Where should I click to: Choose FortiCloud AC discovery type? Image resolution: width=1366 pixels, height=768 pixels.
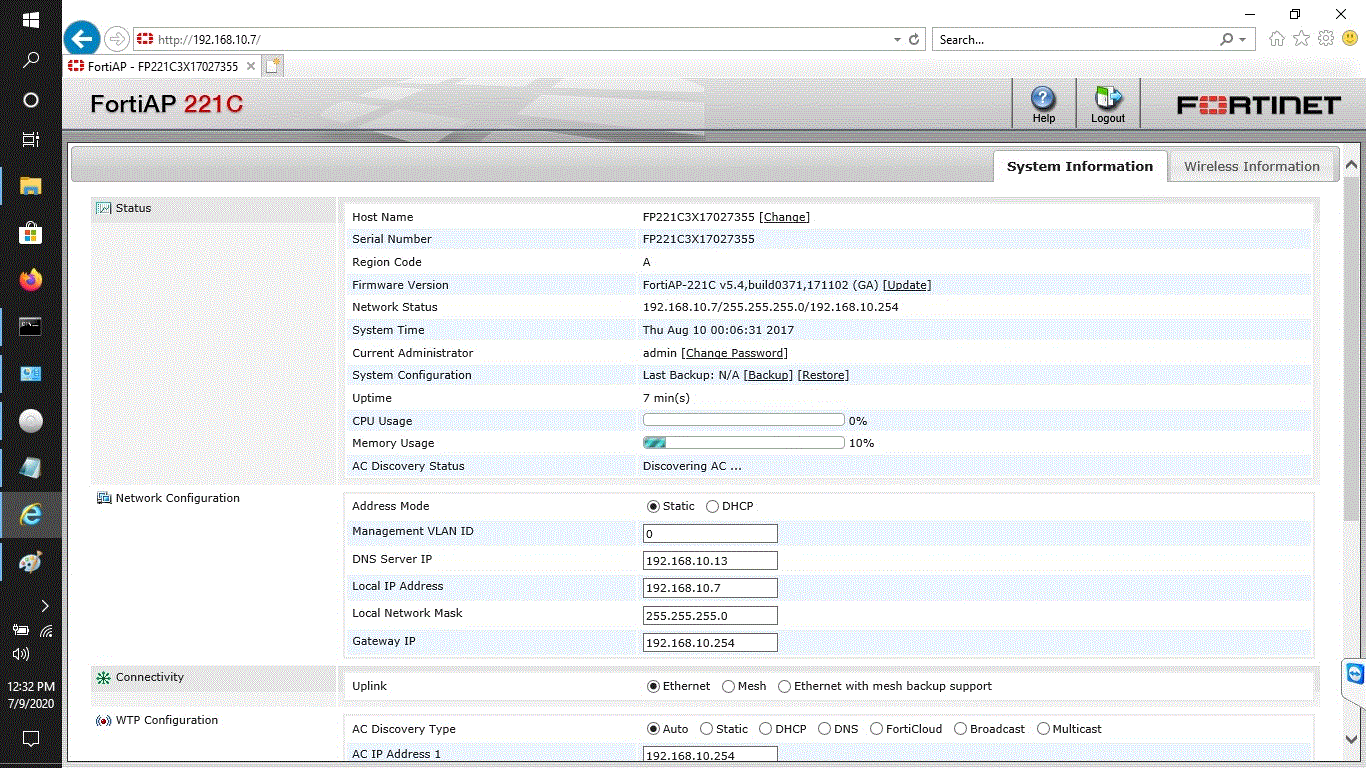(x=877, y=730)
